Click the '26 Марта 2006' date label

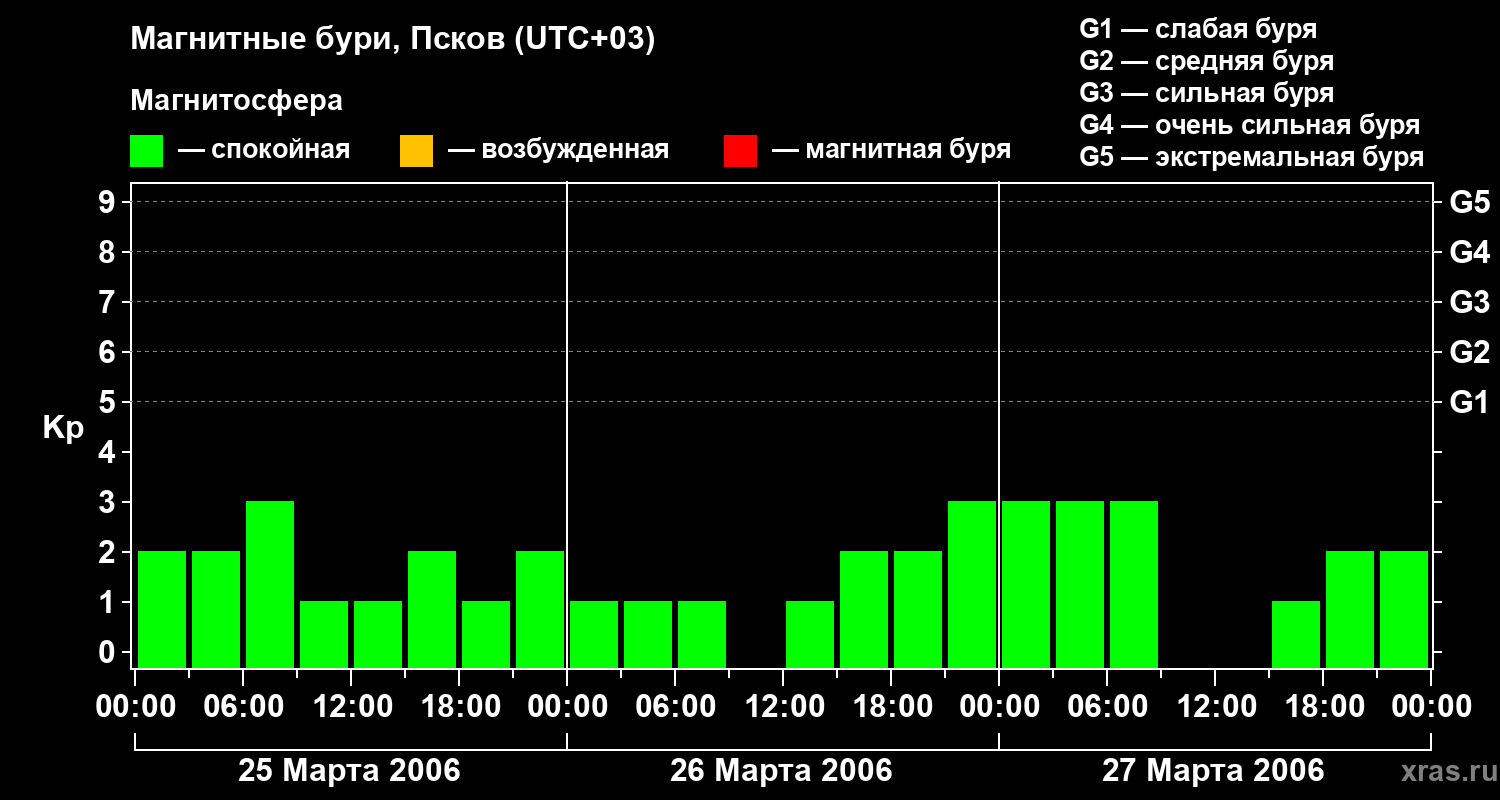(781, 771)
